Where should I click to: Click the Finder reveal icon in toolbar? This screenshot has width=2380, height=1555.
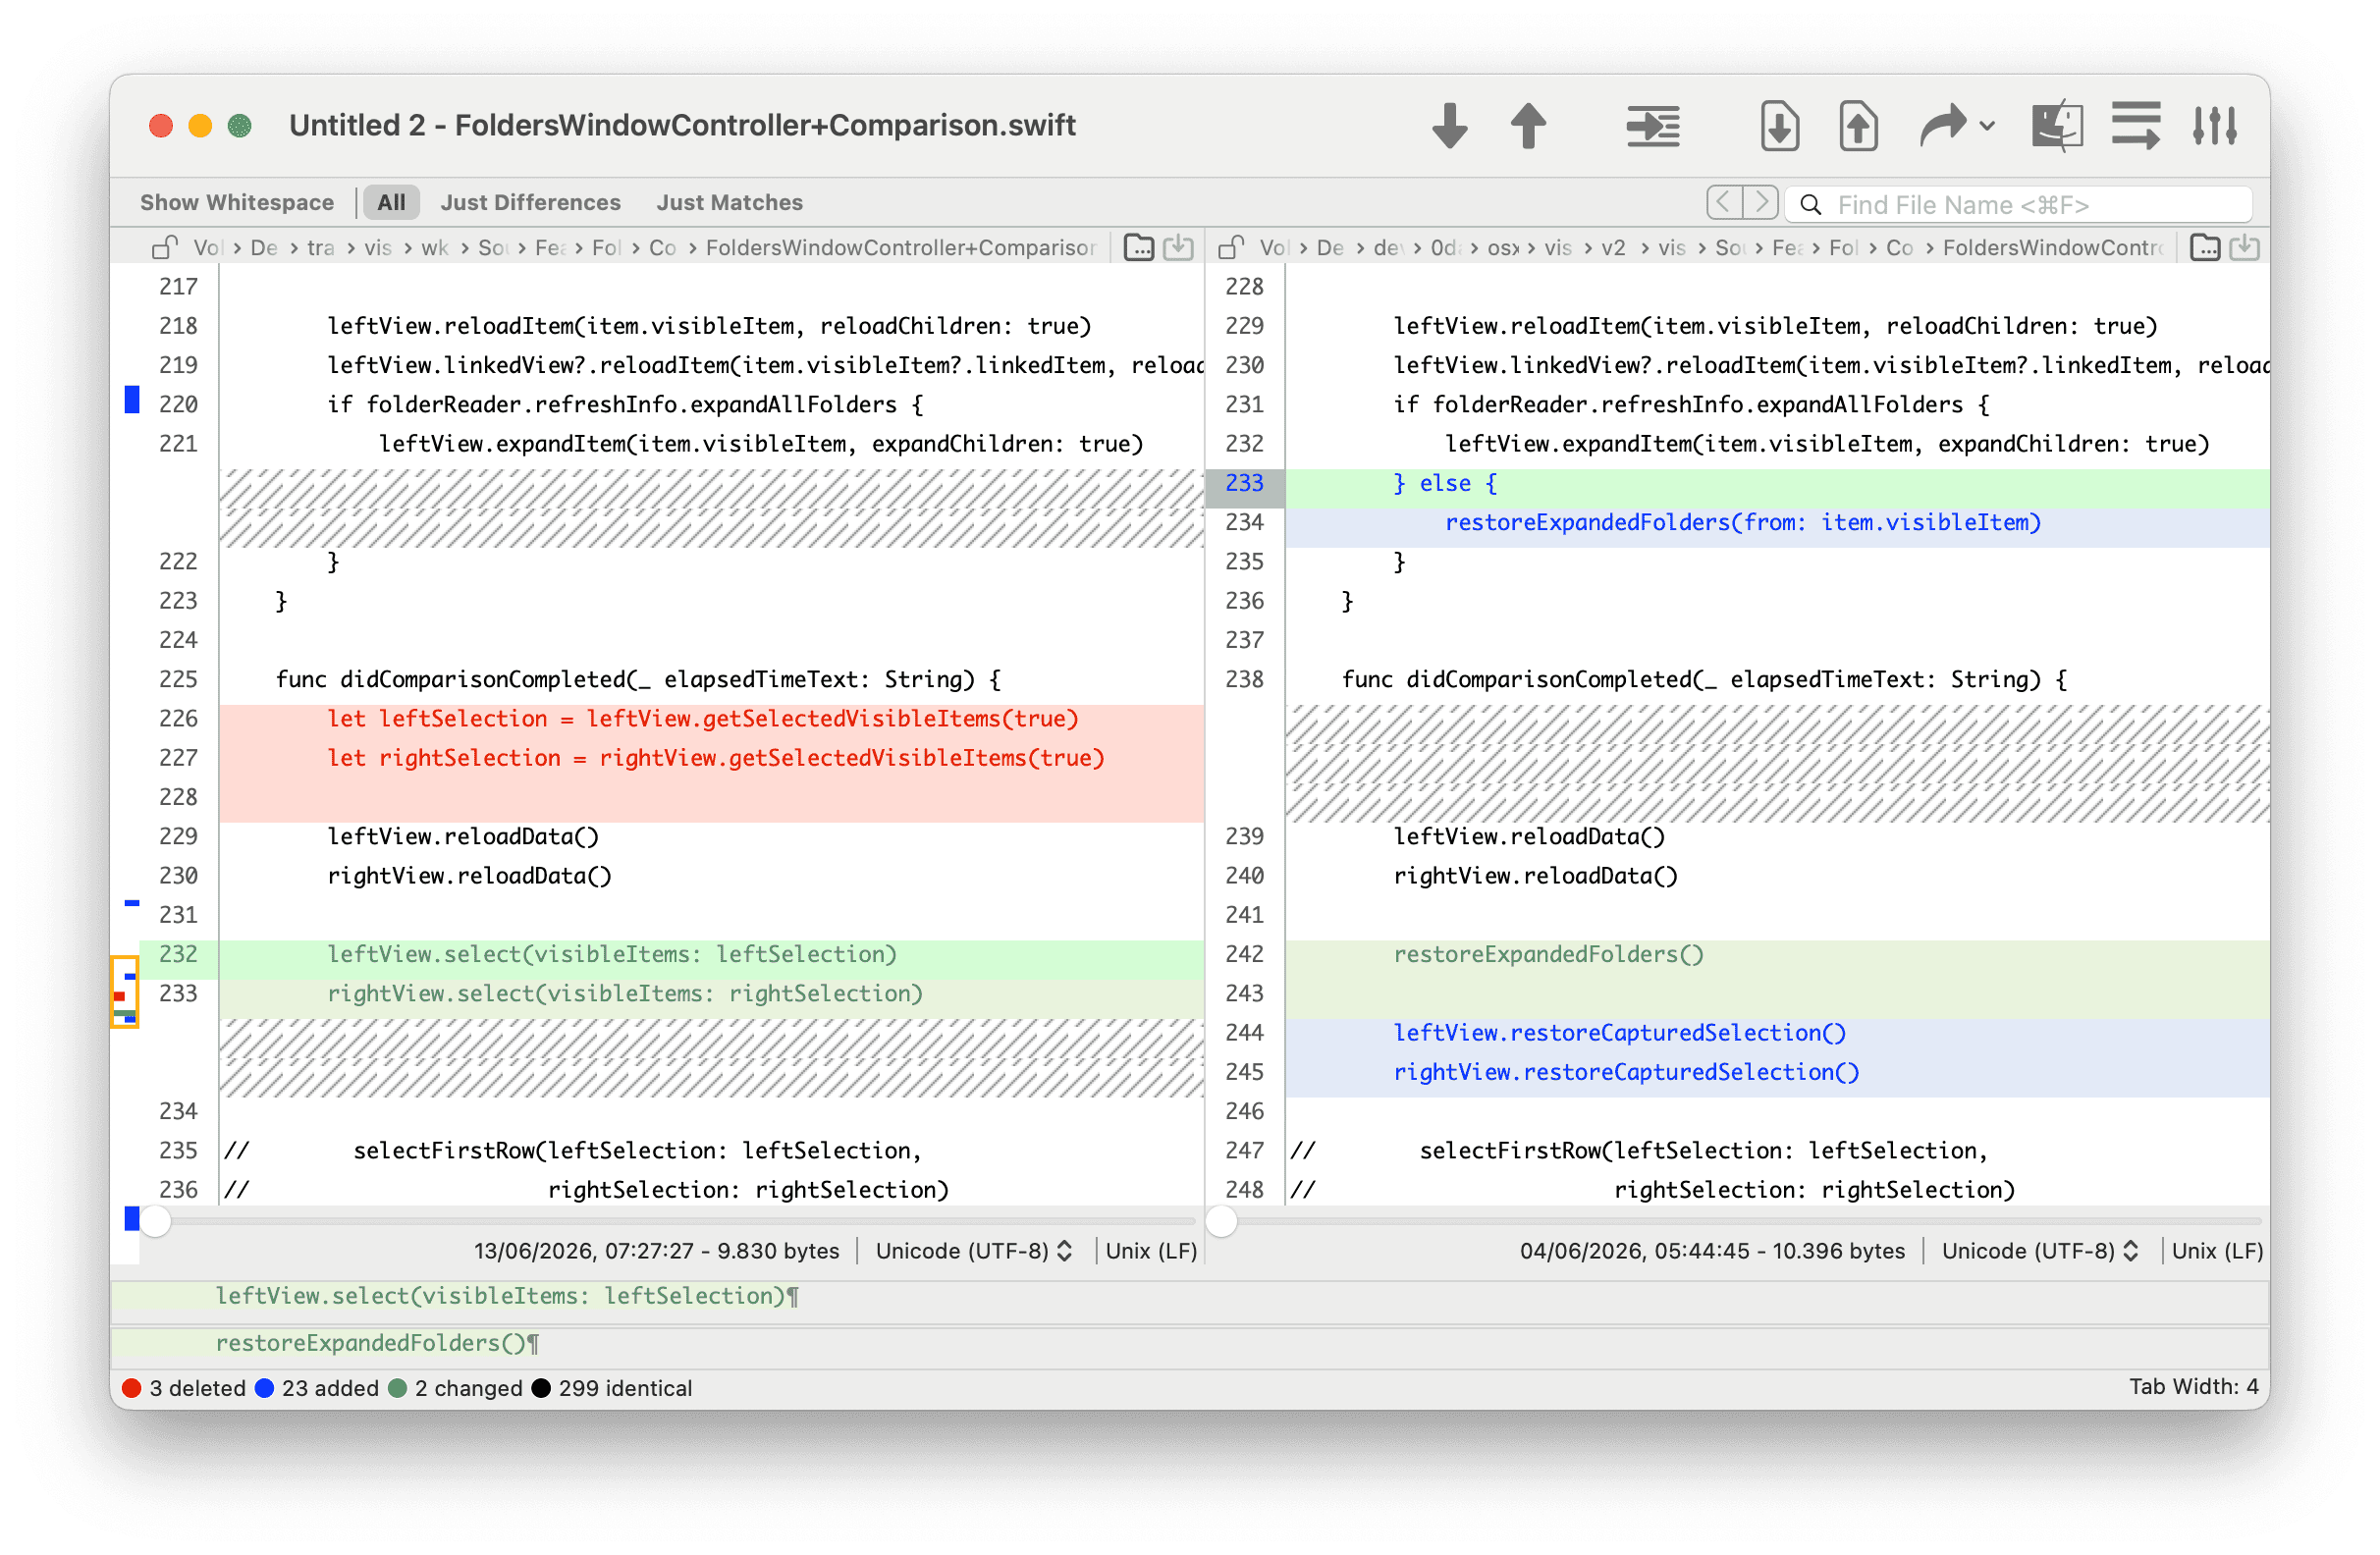[x=2057, y=126]
